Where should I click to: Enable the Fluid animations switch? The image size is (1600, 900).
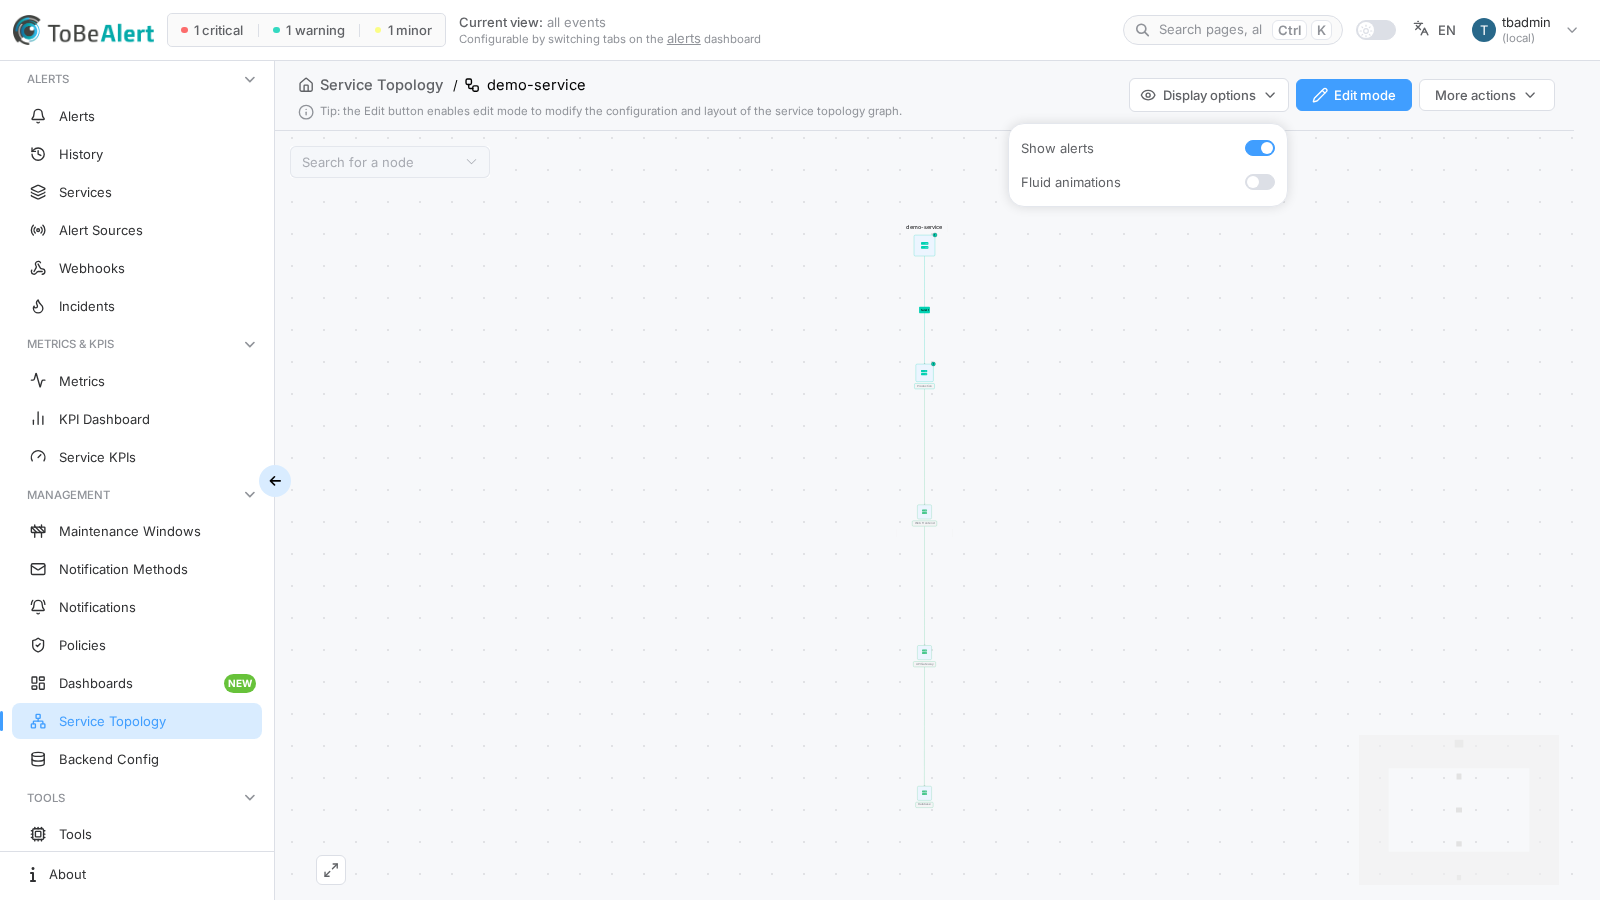1260,182
